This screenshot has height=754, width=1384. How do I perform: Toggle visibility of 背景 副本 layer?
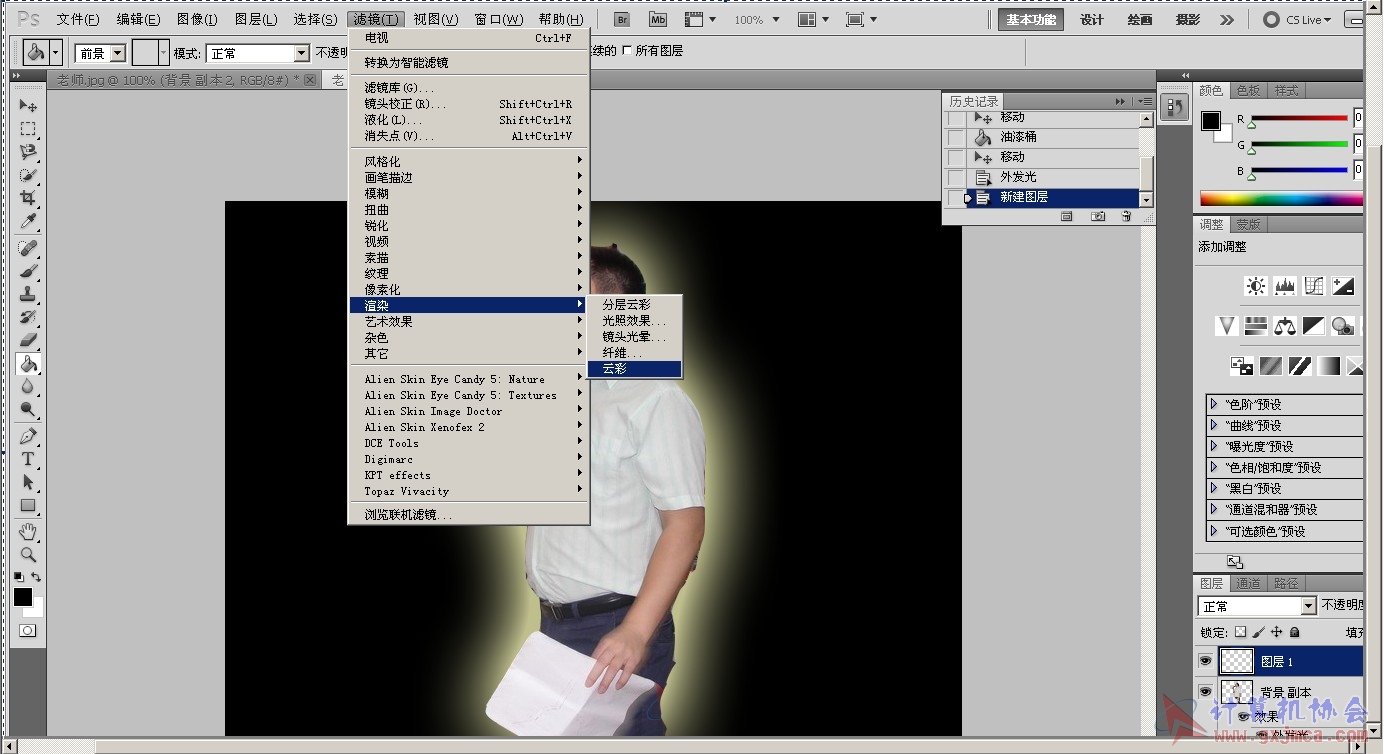[x=1206, y=692]
